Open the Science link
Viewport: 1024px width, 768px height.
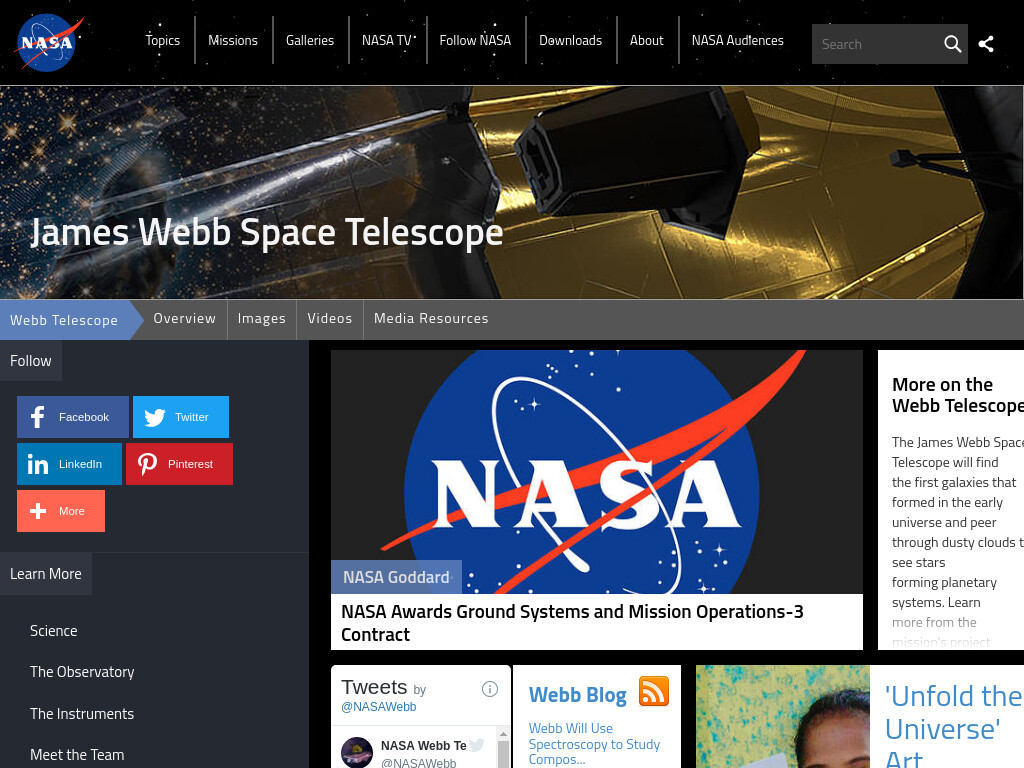(54, 631)
